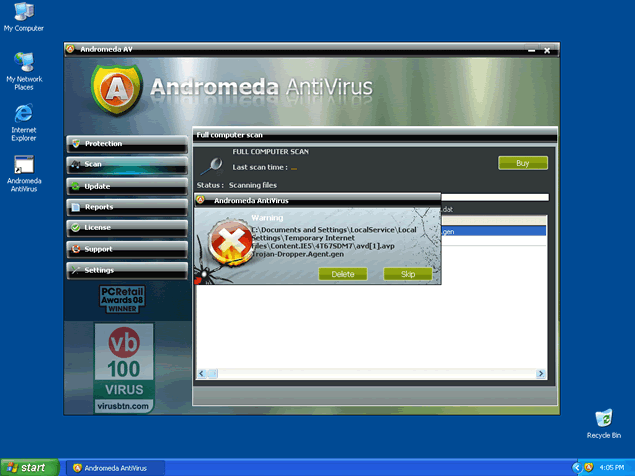635x476 pixels.
Task: Select the Scan sidebar item
Action: pos(126,164)
